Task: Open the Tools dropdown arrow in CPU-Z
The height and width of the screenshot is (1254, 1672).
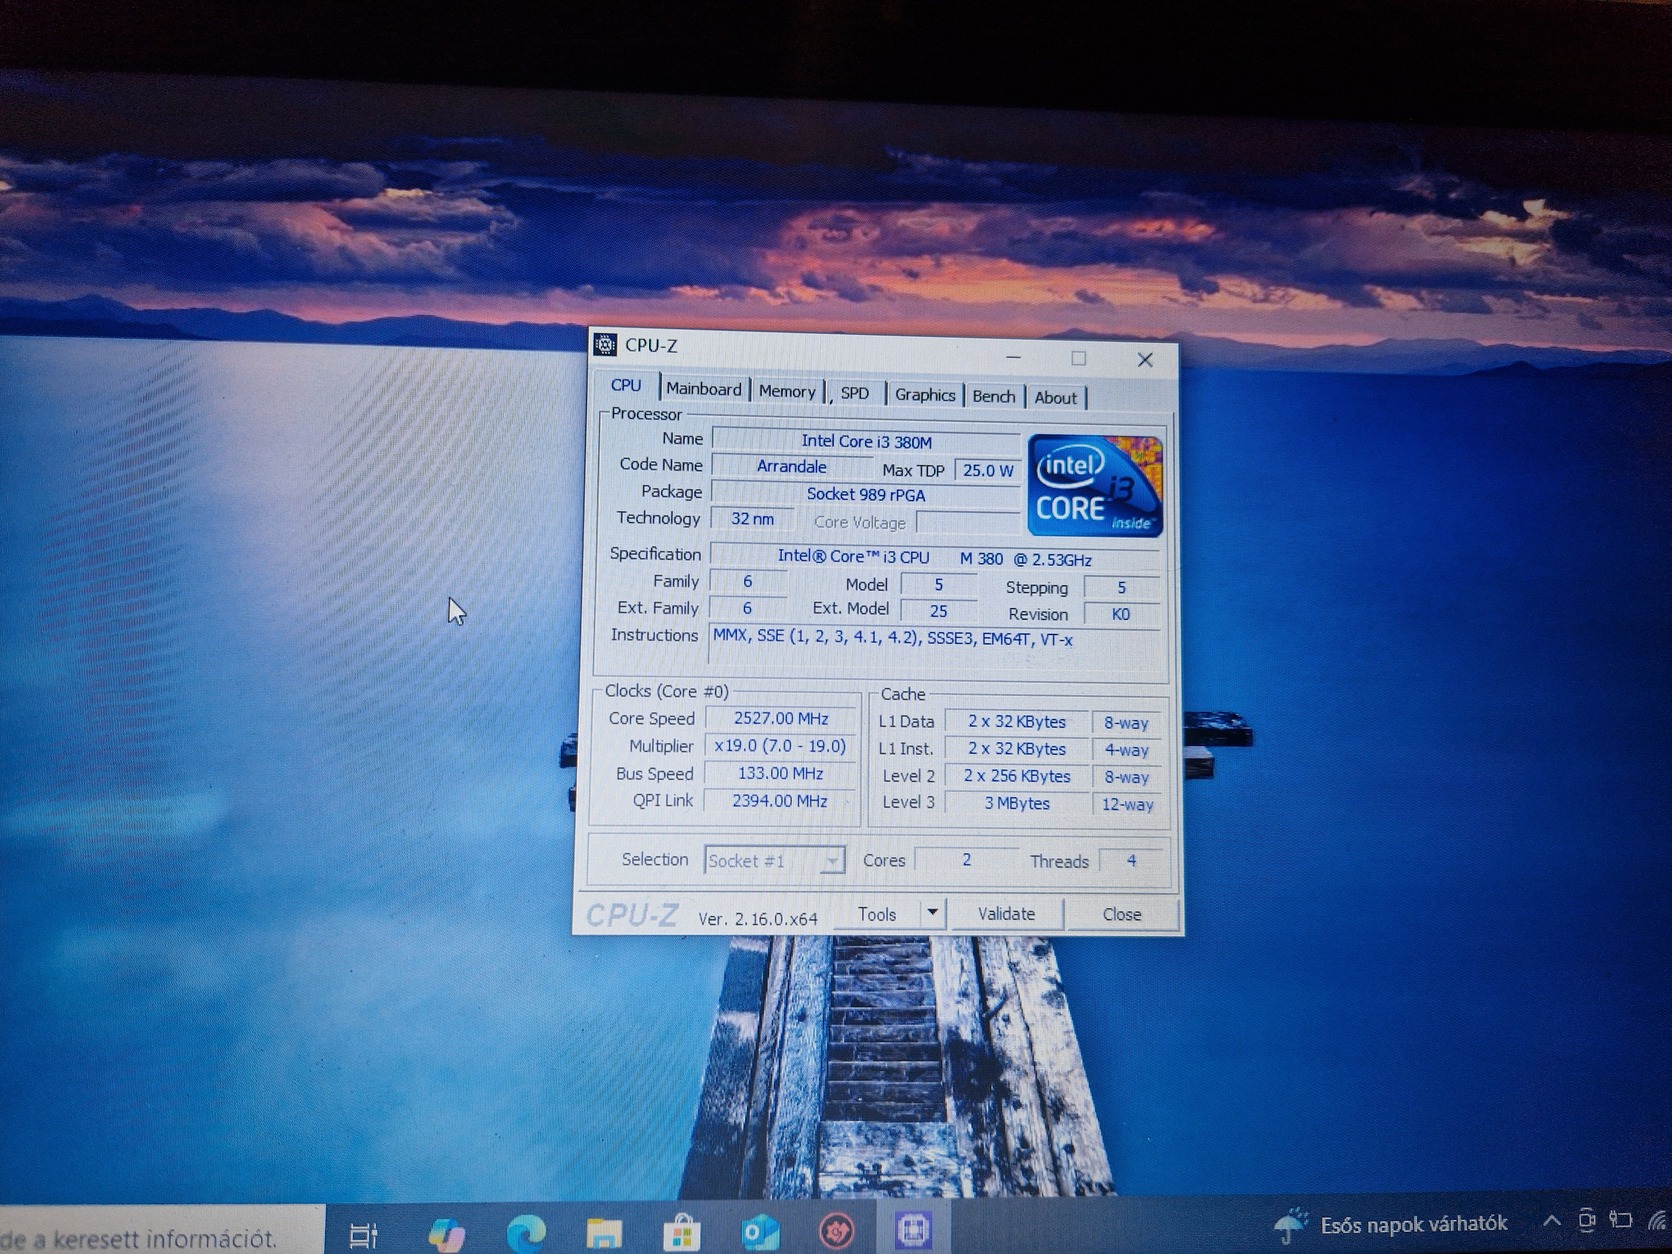Action: click(x=932, y=912)
